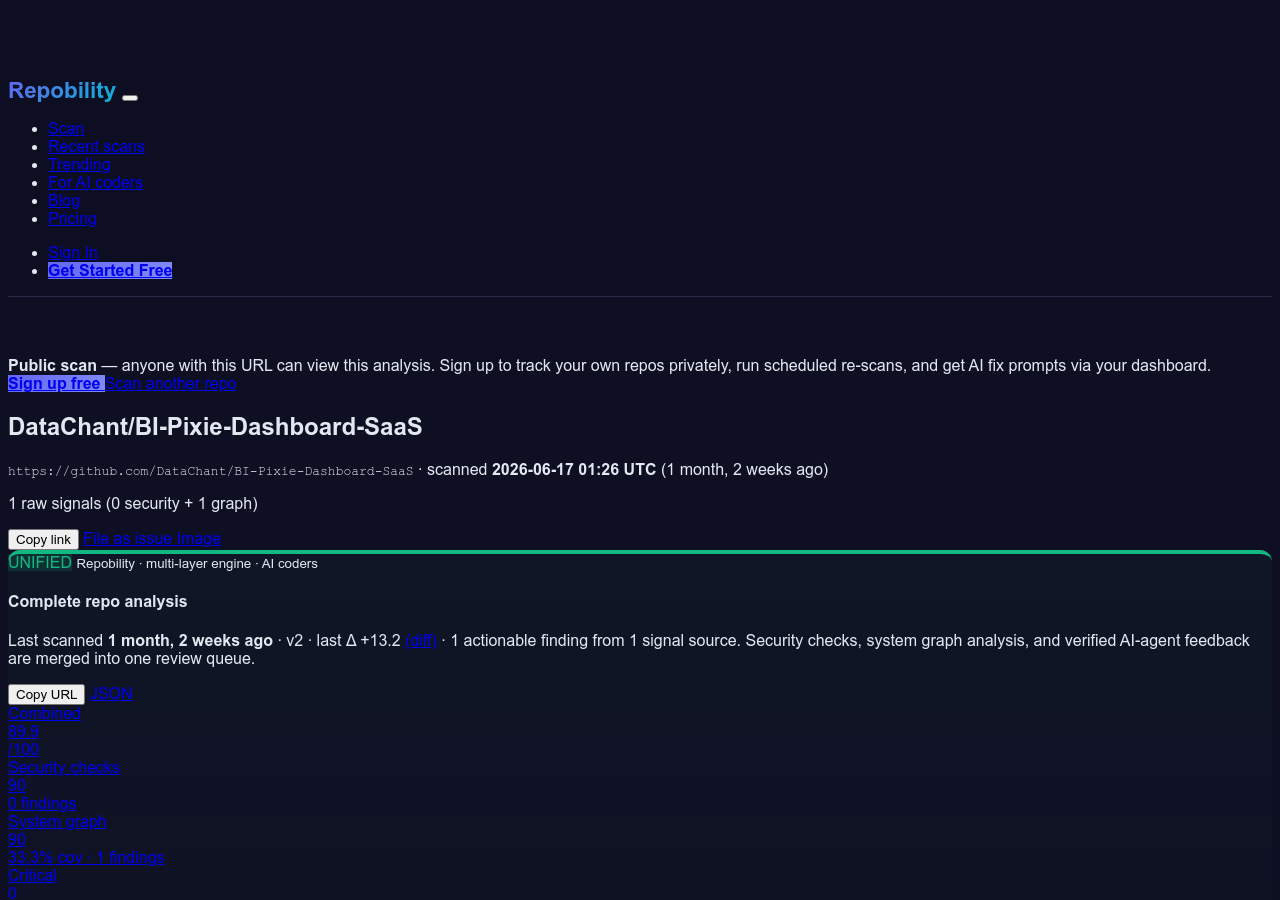1280x900 pixels.
Task: Open the Security checks score card
Action: click(x=64, y=785)
